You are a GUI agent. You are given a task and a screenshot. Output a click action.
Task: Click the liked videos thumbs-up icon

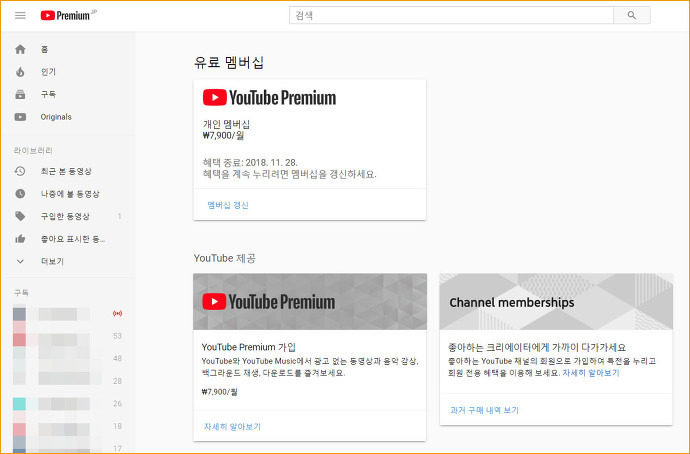point(20,238)
